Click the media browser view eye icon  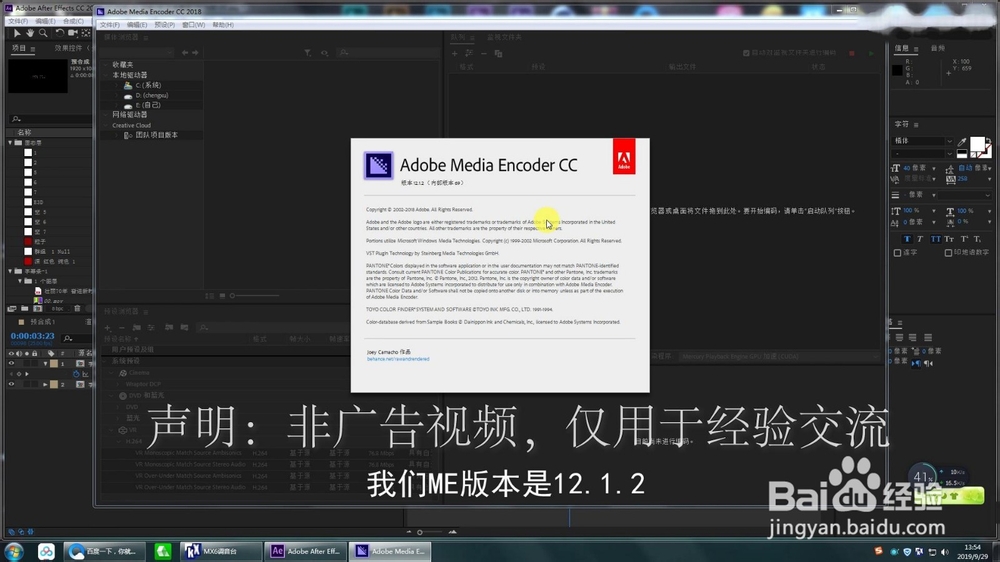325,53
